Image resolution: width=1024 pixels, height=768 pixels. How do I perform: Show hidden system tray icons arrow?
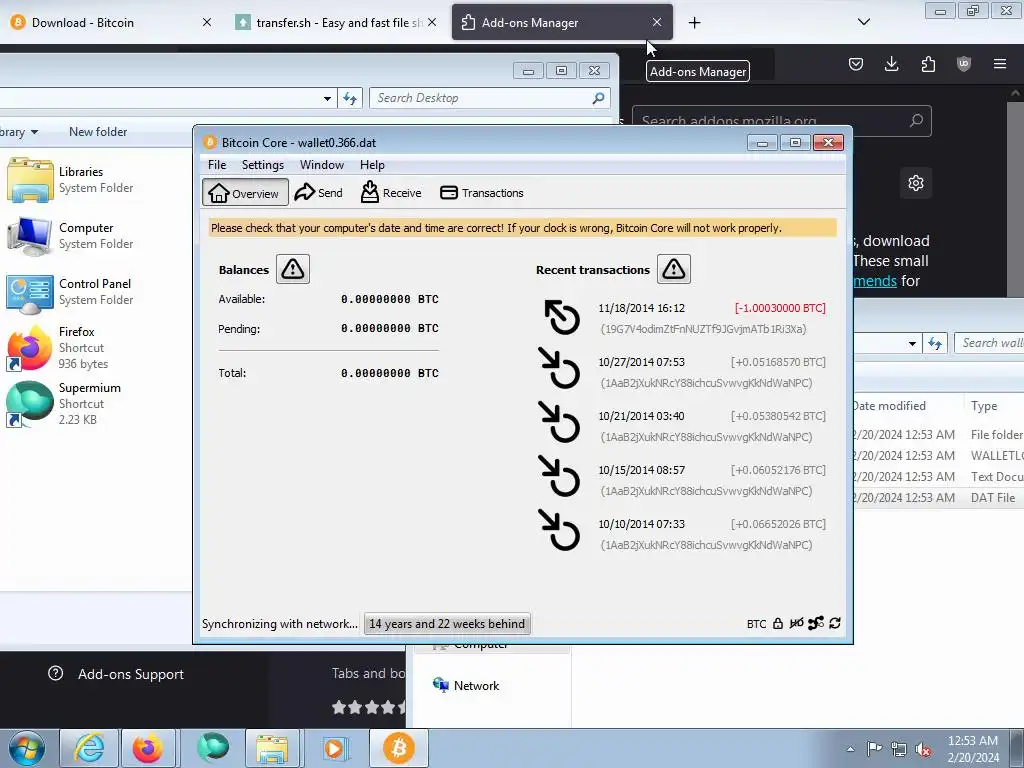click(850, 749)
